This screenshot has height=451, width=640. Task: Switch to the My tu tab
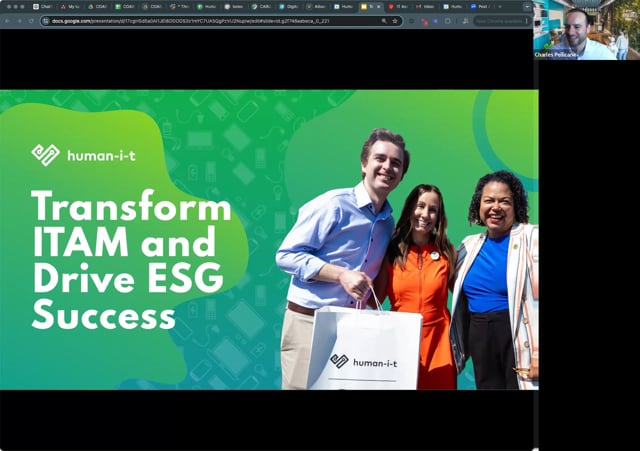(x=70, y=7)
